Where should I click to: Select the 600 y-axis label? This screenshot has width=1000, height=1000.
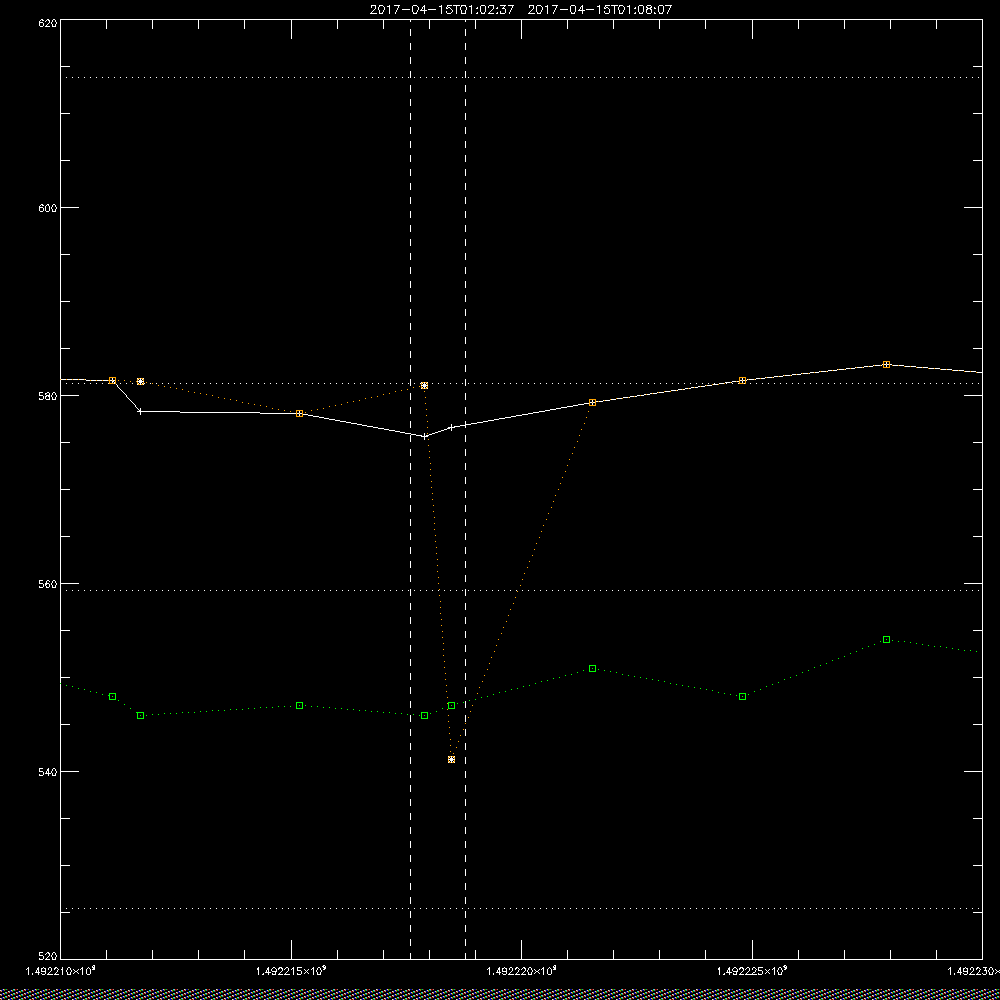(x=48, y=207)
